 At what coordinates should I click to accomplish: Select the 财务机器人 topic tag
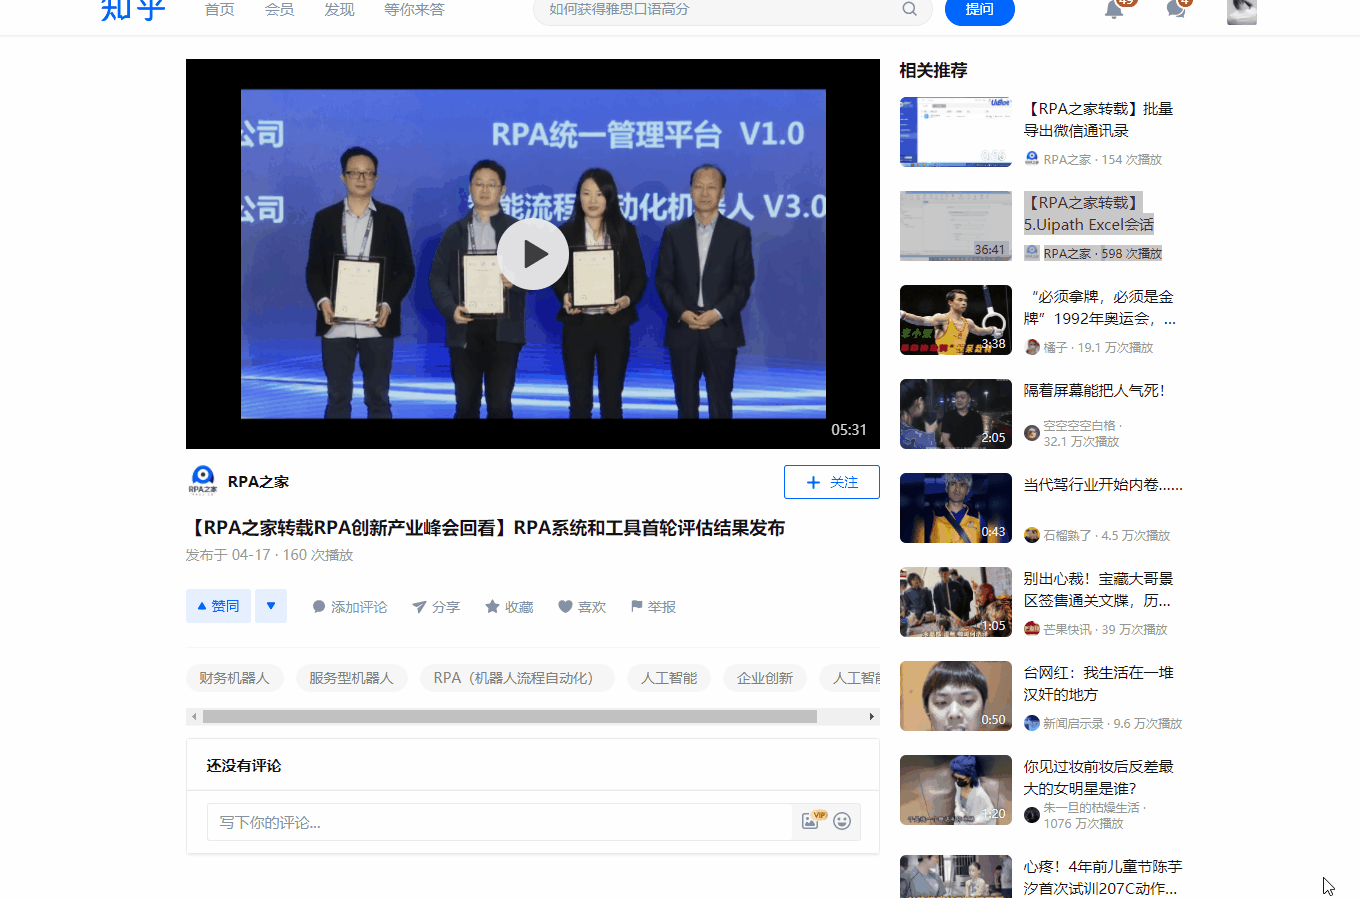click(x=235, y=678)
